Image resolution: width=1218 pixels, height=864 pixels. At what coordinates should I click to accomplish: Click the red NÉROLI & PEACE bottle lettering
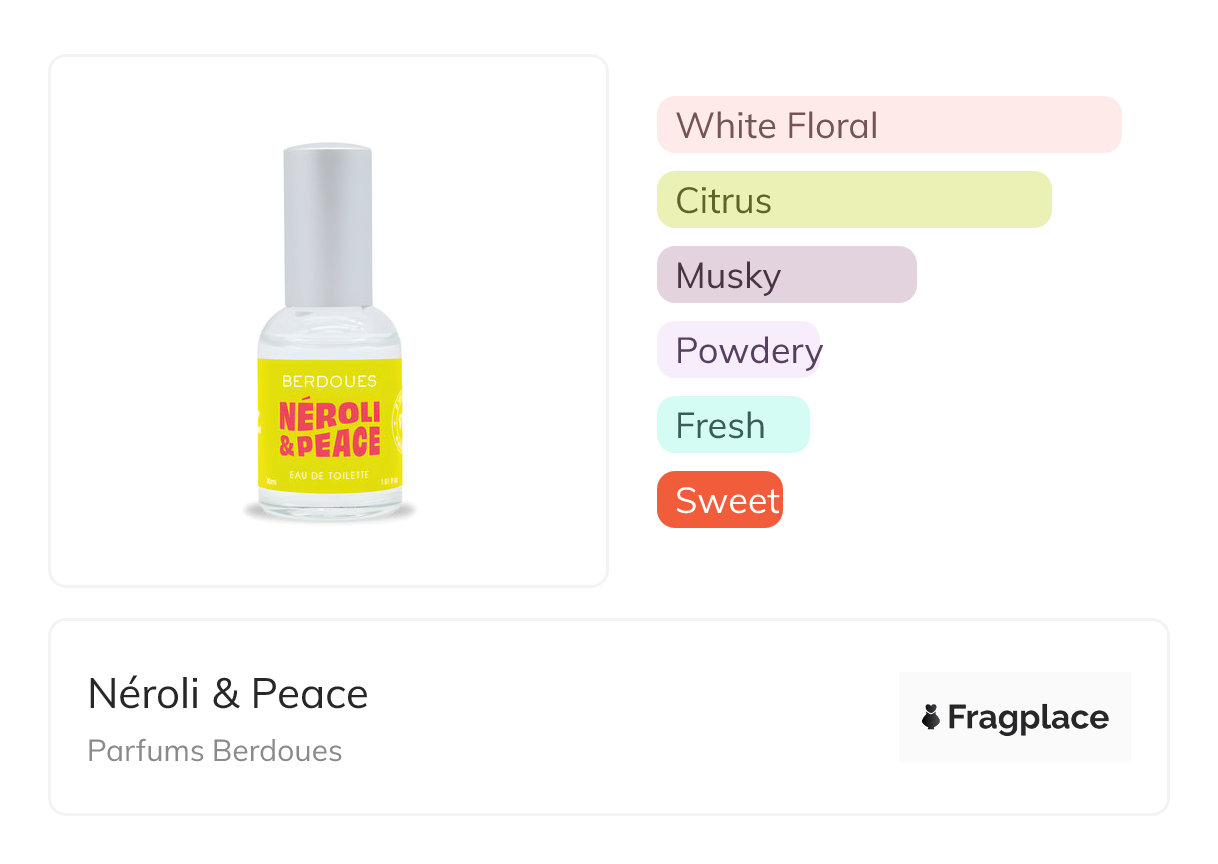tap(330, 428)
